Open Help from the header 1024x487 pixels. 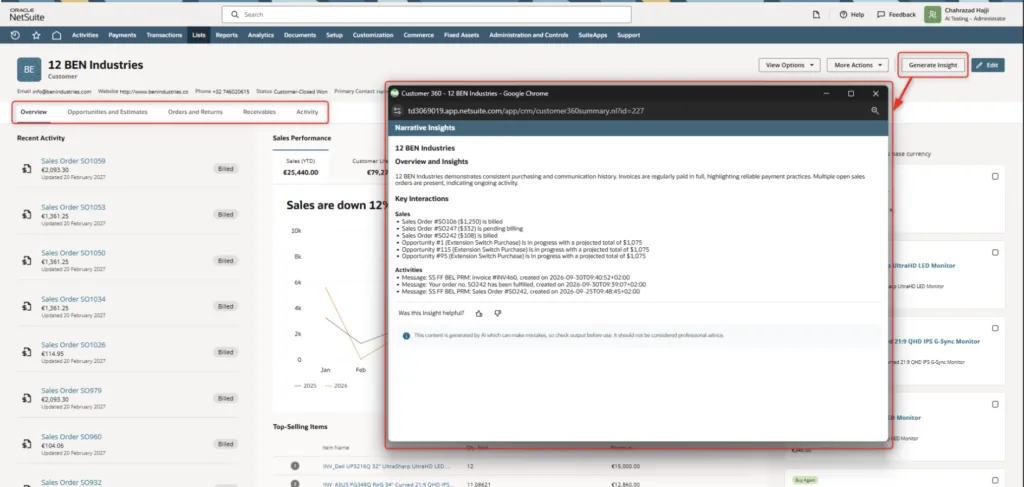pyautogui.click(x=852, y=14)
